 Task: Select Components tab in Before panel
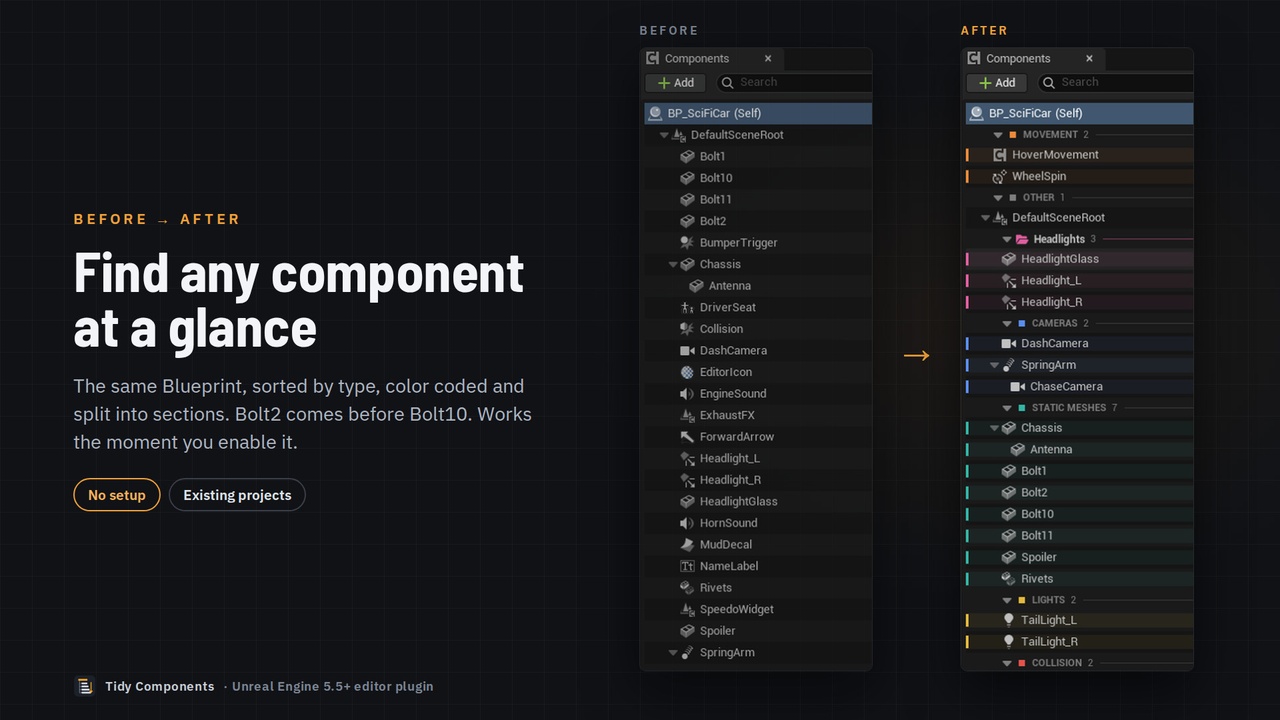click(711, 59)
